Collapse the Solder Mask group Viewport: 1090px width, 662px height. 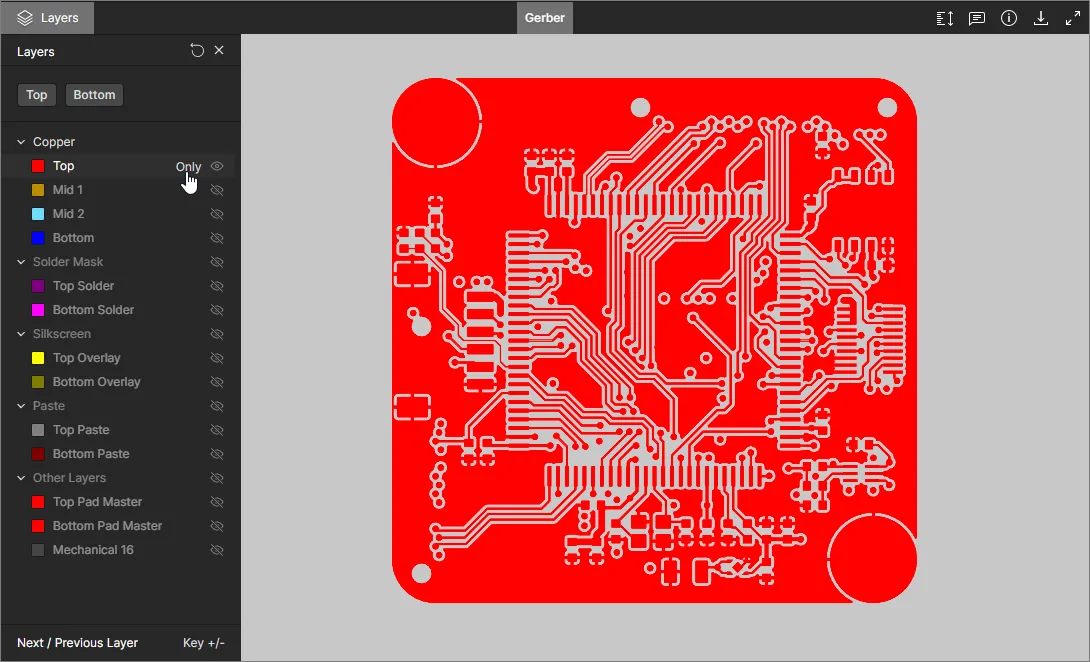pos(21,262)
